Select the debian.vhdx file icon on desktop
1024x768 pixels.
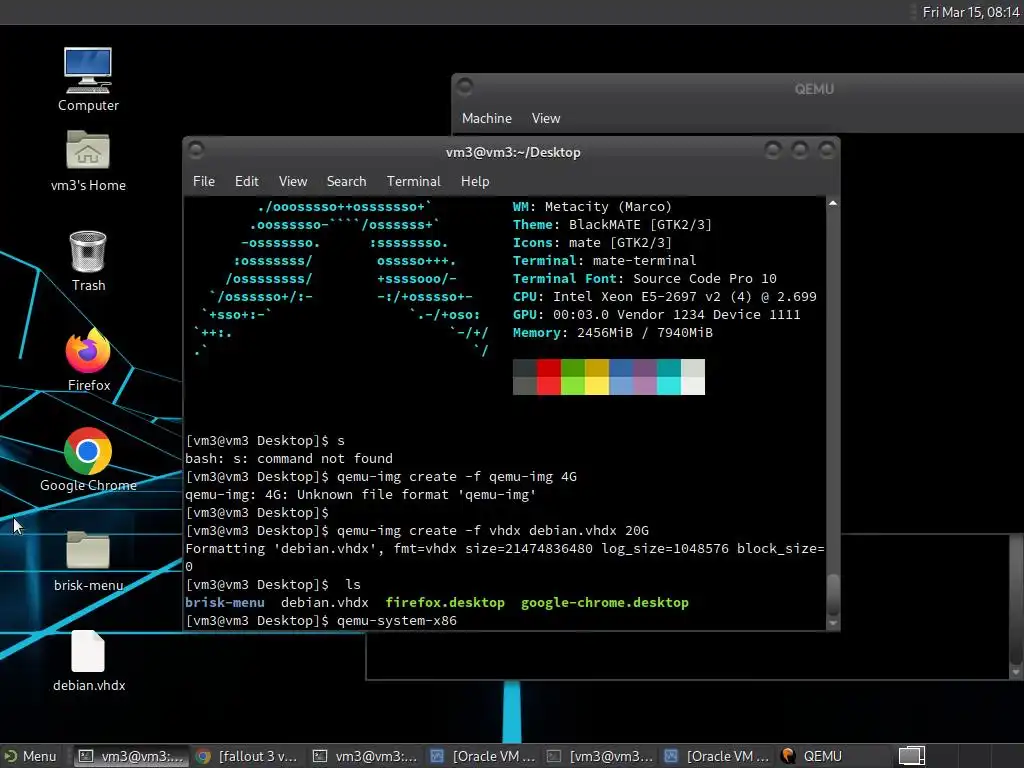pyautogui.click(x=88, y=661)
